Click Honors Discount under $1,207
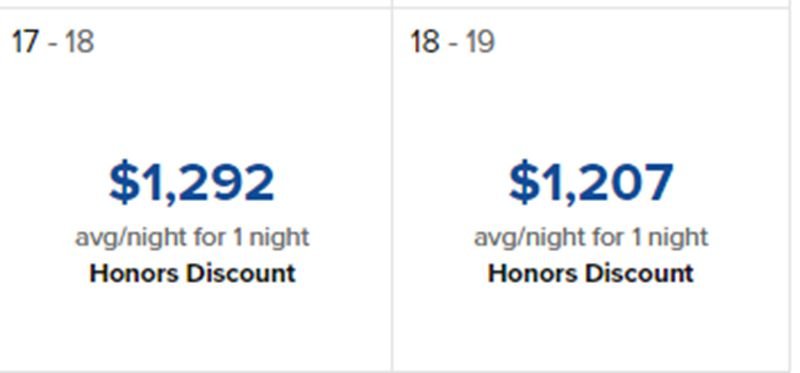The image size is (800, 373). tap(591, 273)
